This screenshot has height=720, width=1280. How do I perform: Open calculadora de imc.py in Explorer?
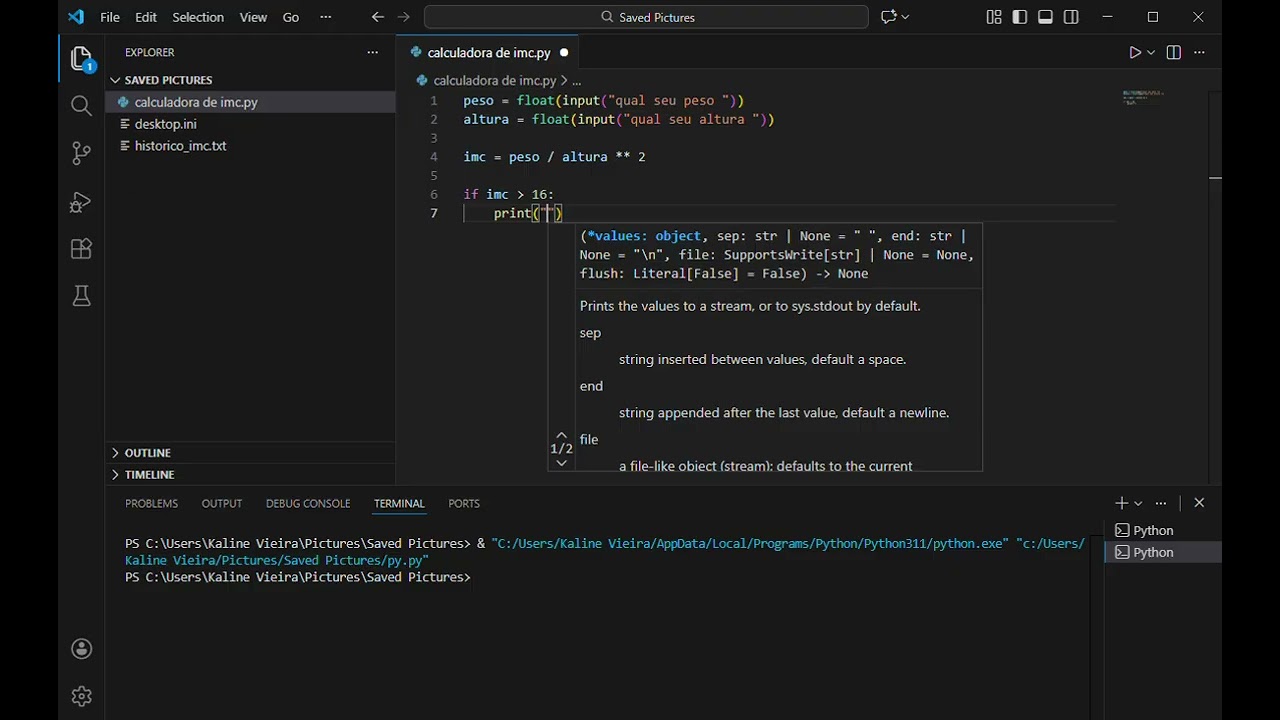click(x=250, y=102)
